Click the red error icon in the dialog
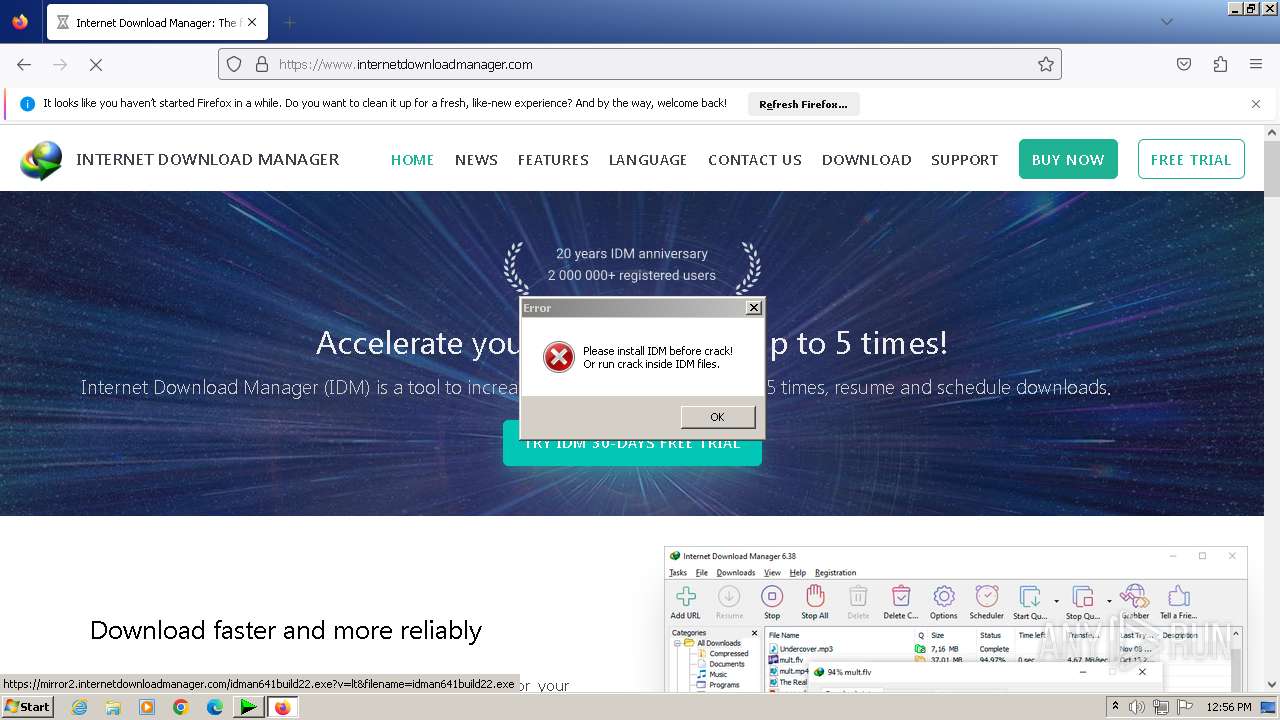The image size is (1280, 720). tap(559, 357)
